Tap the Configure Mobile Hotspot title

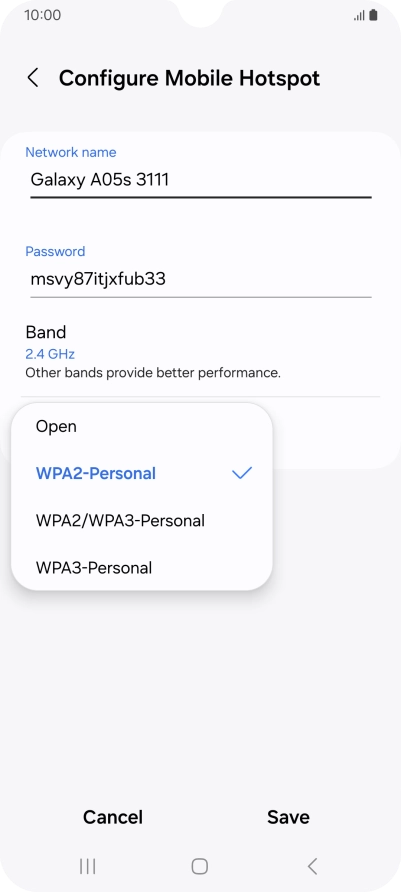189,78
